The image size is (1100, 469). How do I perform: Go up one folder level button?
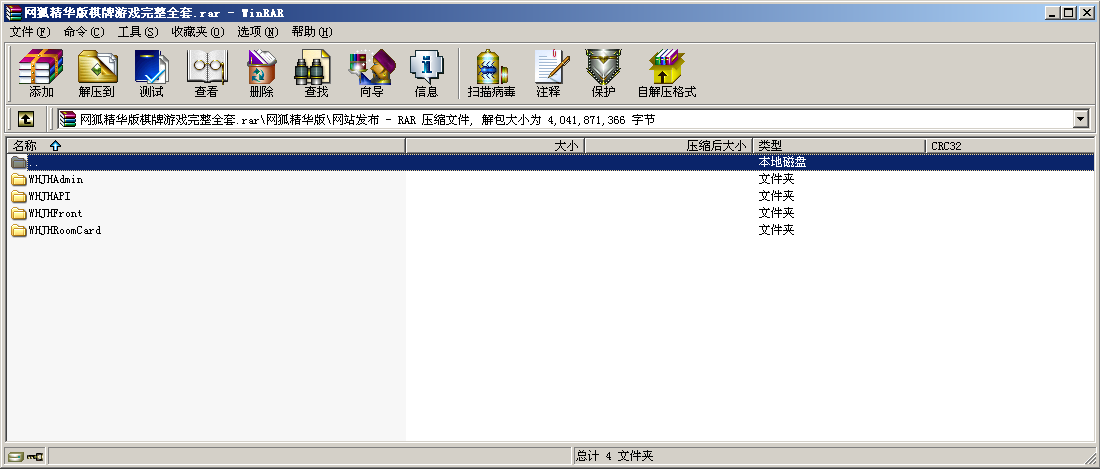coord(26,119)
